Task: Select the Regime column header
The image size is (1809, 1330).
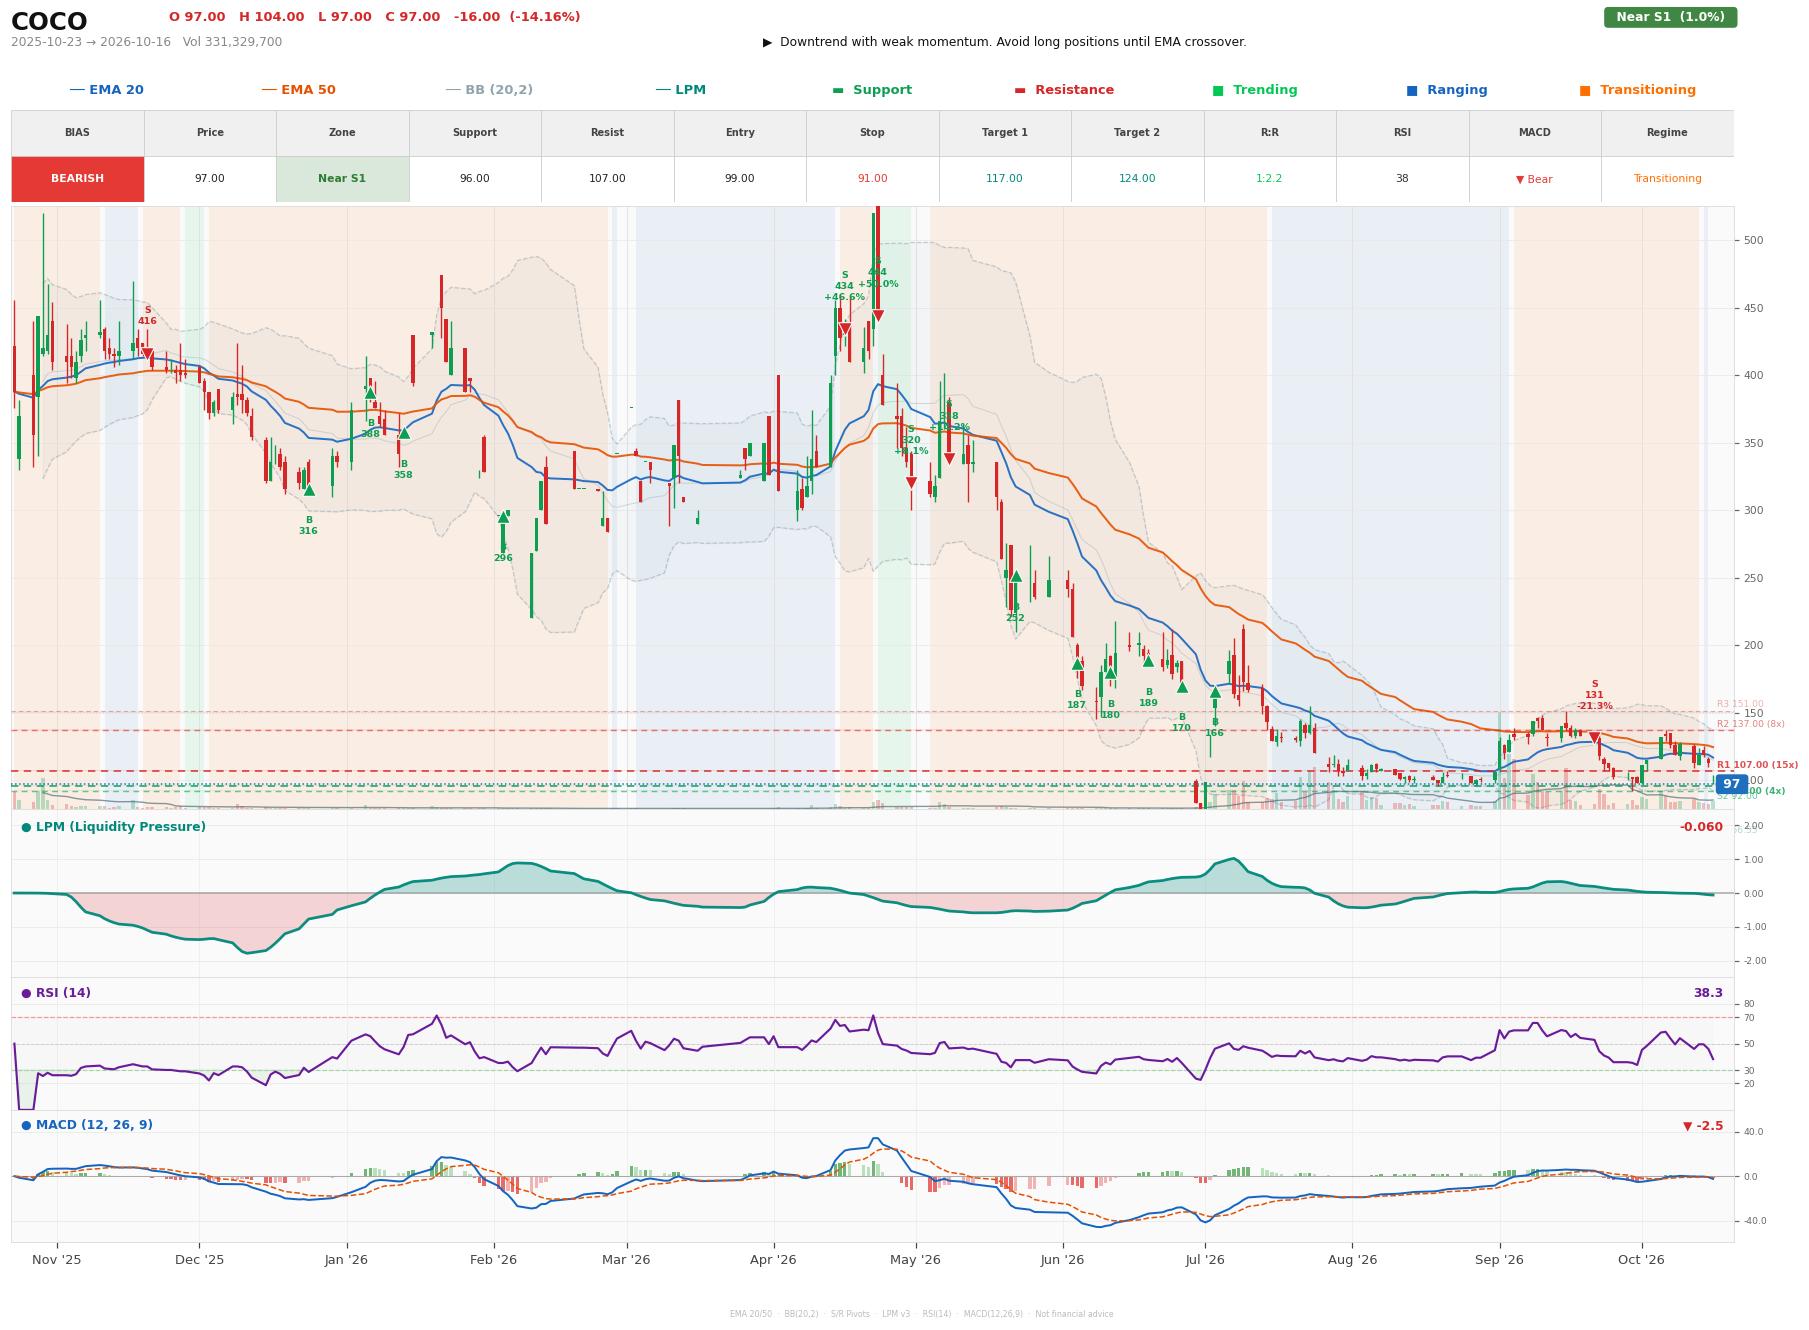Action: click(x=1667, y=133)
